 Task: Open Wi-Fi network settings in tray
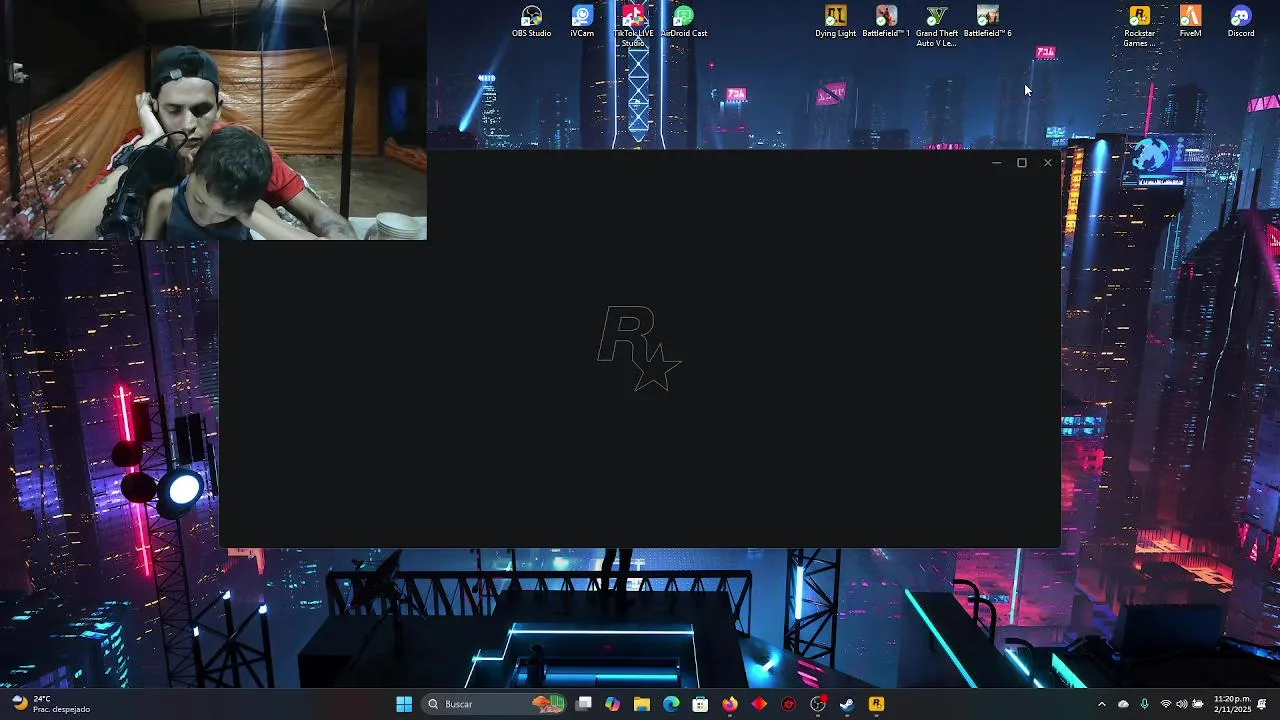tap(1165, 704)
